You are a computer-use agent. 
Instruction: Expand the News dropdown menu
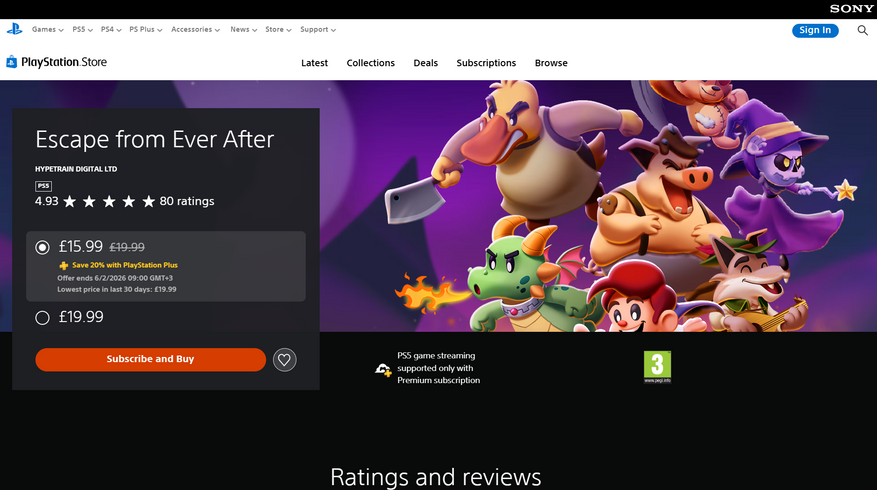[x=243, y=30]
